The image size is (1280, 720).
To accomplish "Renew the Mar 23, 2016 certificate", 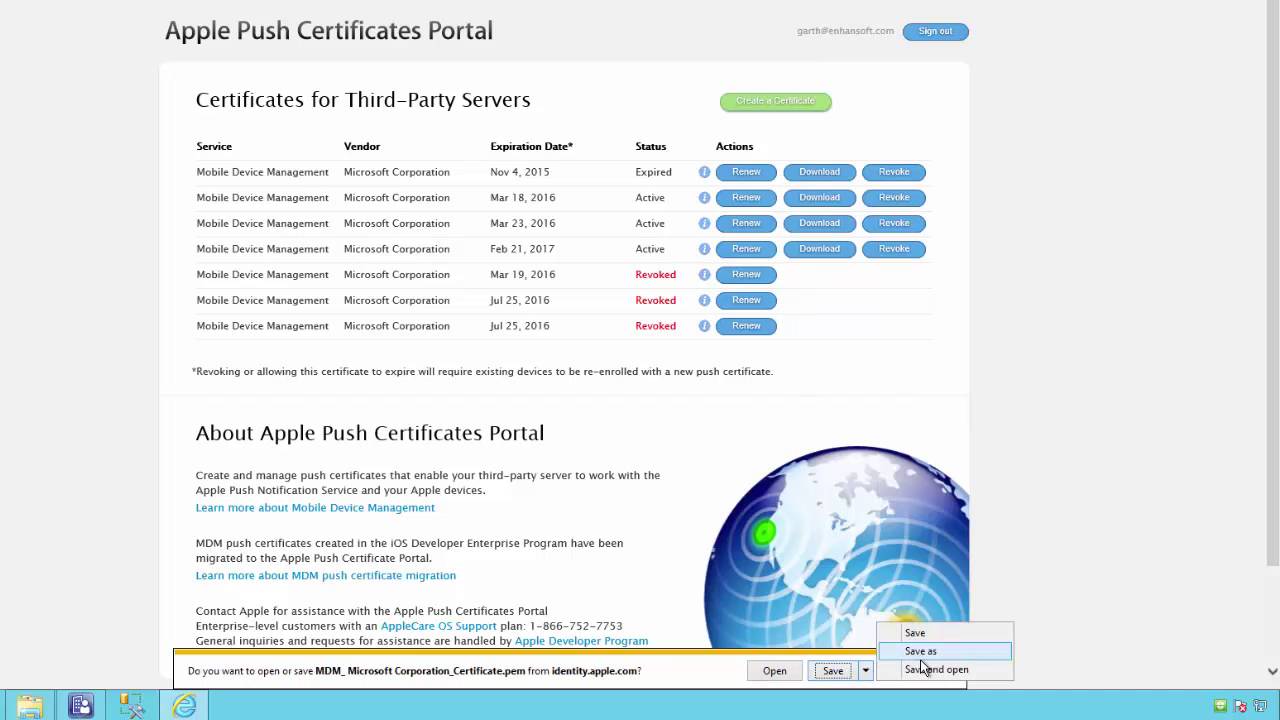I will (746, 223).
